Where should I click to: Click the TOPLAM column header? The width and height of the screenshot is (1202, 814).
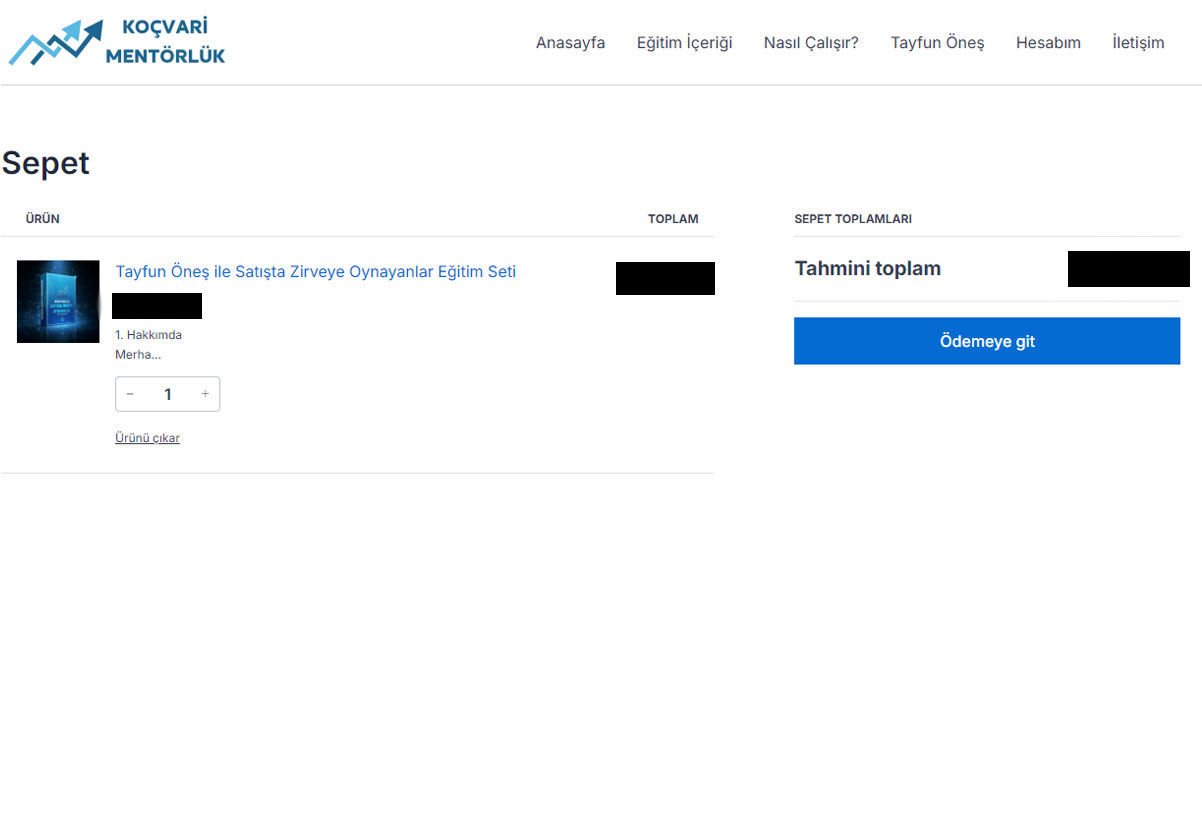(673, 219)
